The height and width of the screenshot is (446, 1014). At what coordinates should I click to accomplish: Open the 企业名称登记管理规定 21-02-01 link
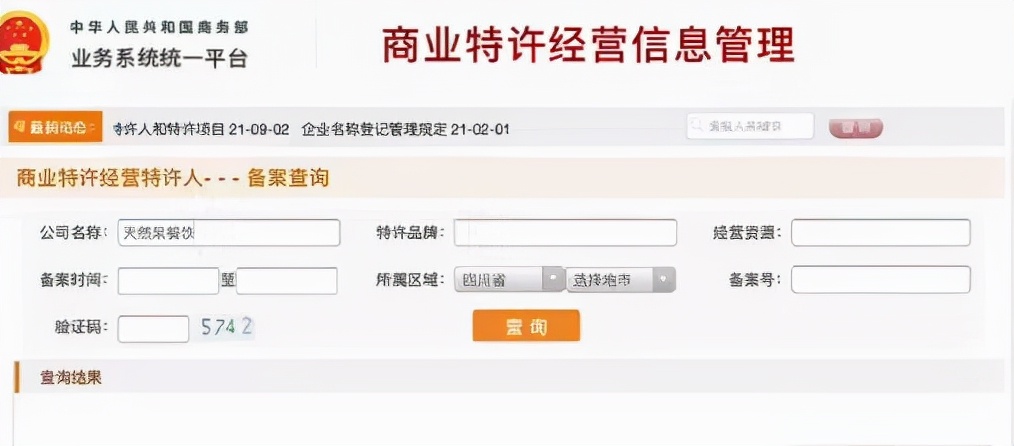(405, 129)
